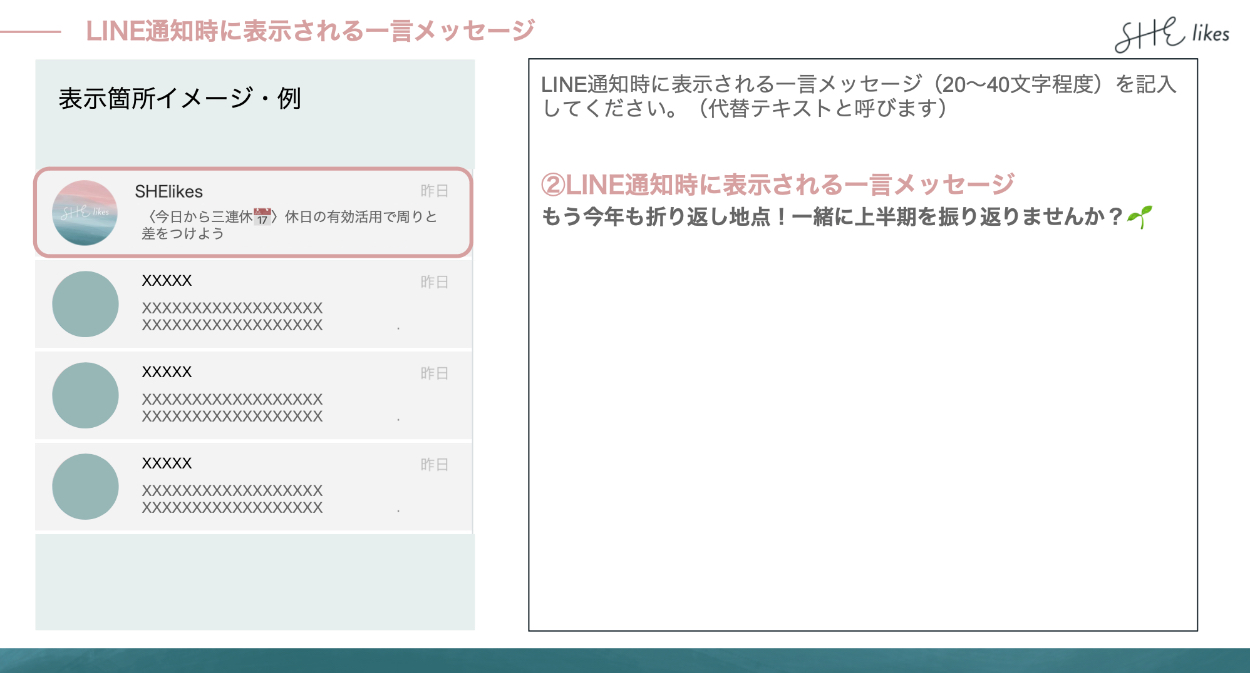Select the first XXXXX chat name
Screen dimensions: 1250x673
click(167, 281)
